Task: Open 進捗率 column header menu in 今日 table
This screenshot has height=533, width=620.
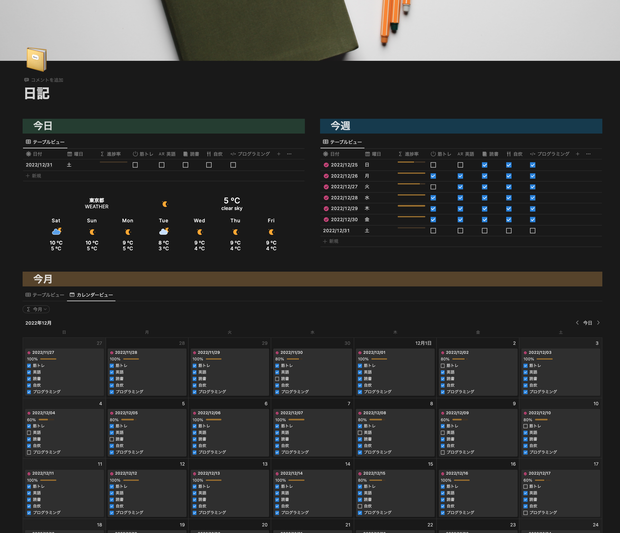Action: pos(111,154)
